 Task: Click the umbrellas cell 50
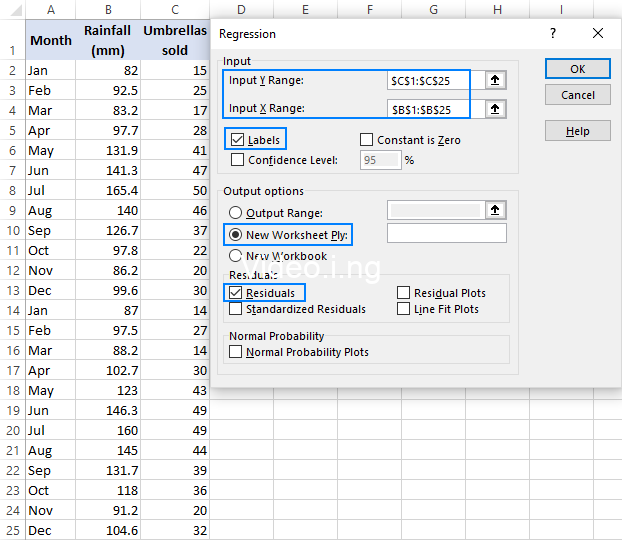[175, 190]
